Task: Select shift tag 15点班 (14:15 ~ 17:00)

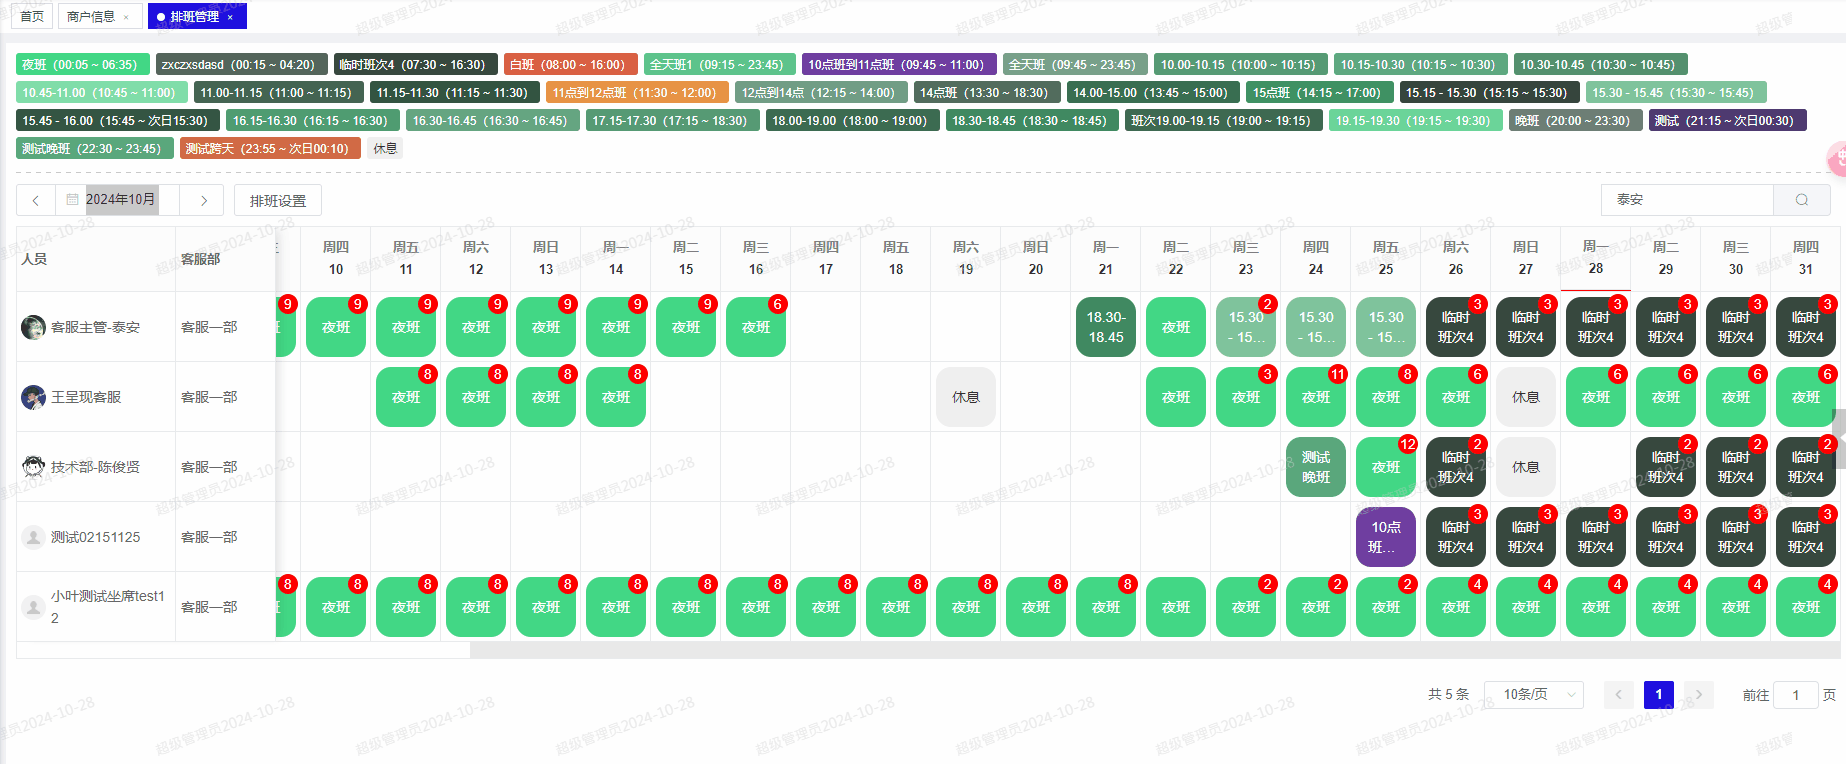Action: pyautogui.click(x=1320, y=93)
